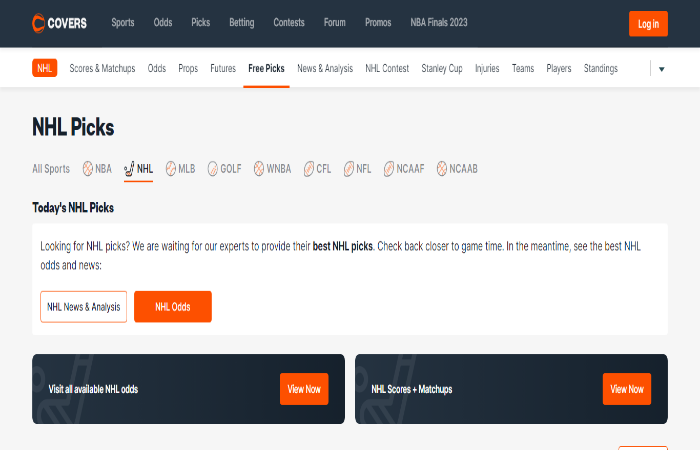Open the Sports top menu
Viewport: 700px width, 450px height.
click(123, 23)
